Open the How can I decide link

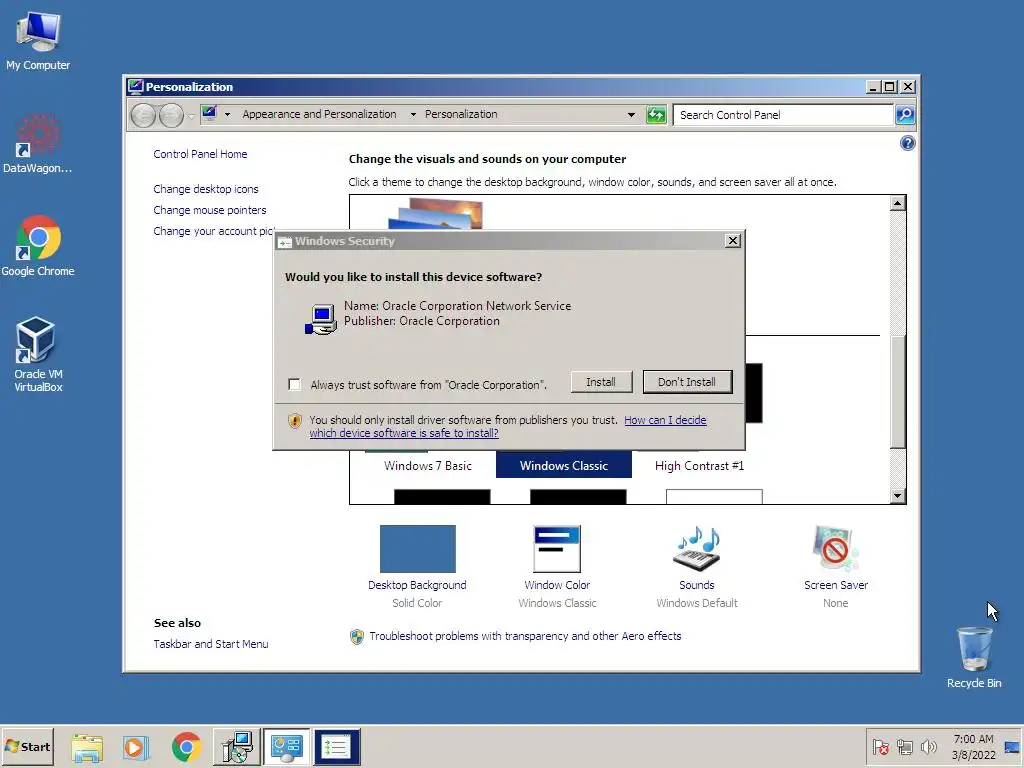click(x=665, y=420)
